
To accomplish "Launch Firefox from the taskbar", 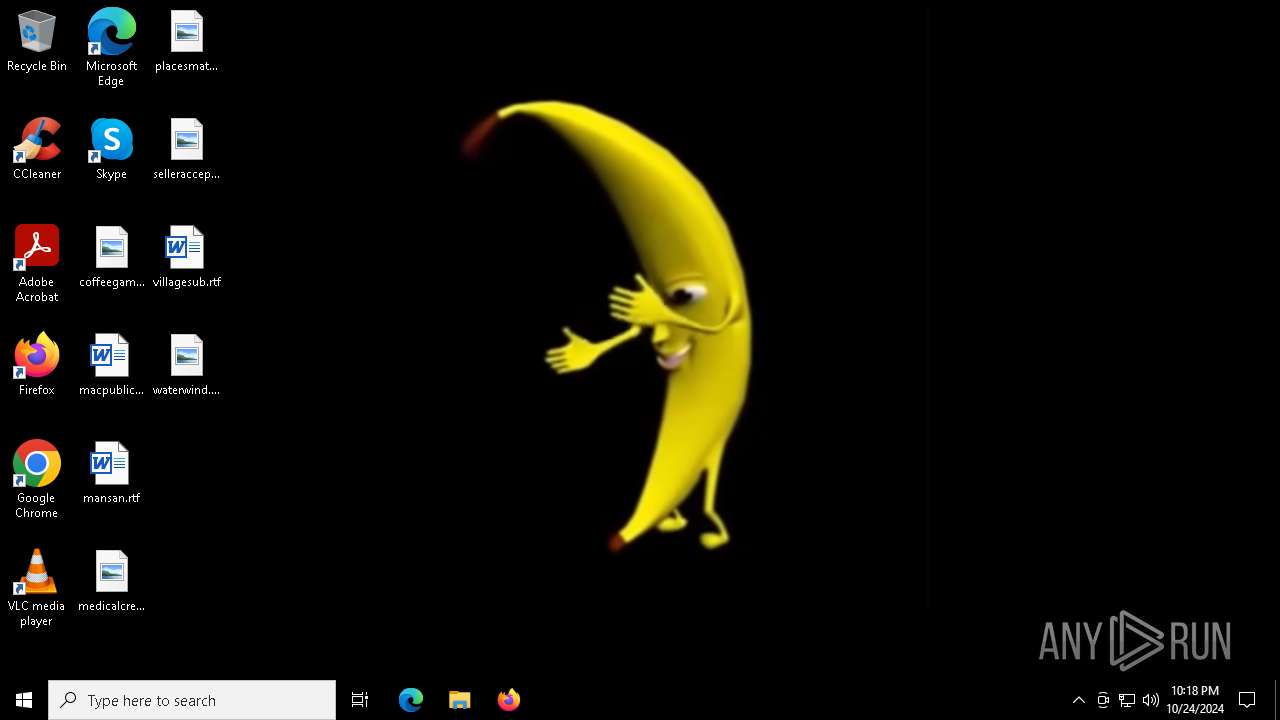I will 509,700.
